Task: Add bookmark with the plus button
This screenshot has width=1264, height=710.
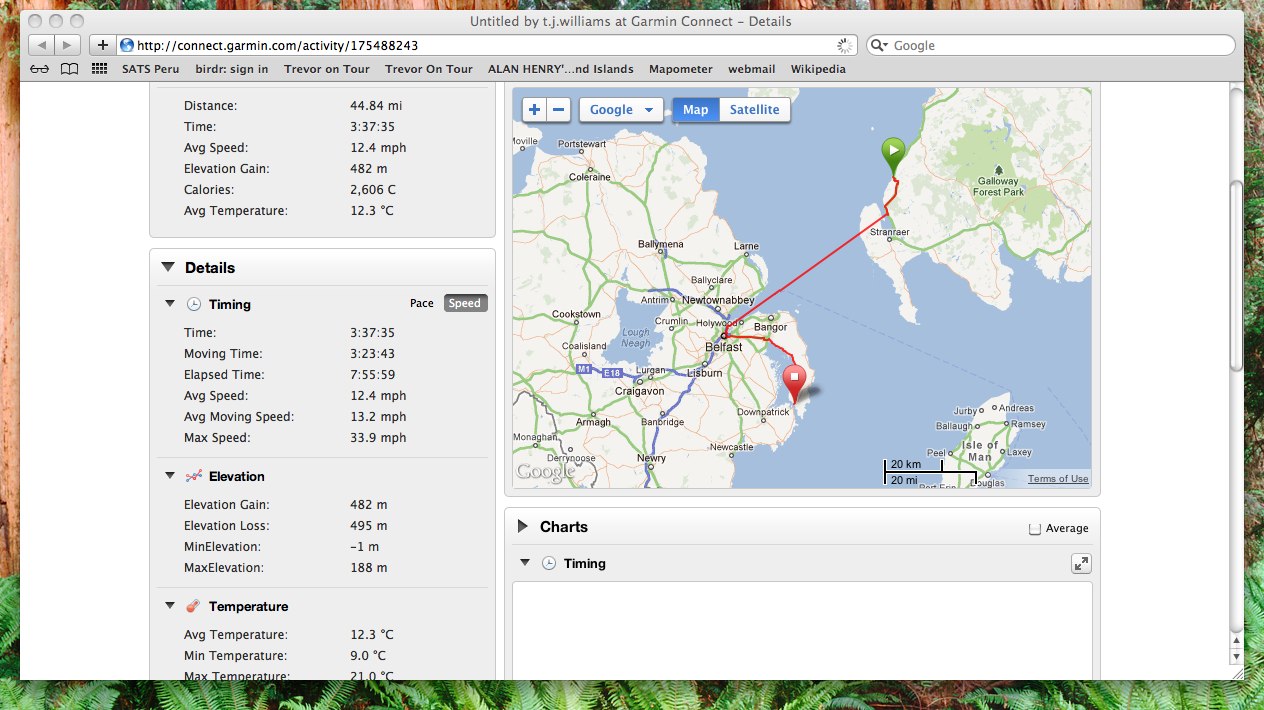Action: point(102,45)
